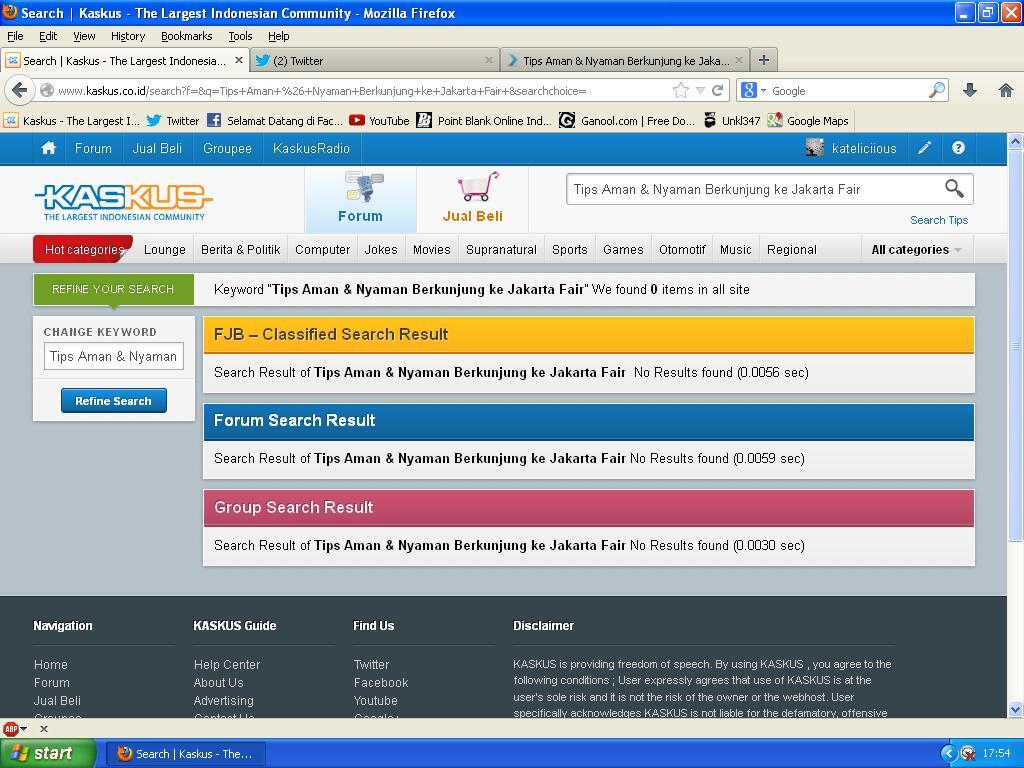Click the system tray clock 17:54
Viewport: 1024px width, 768px height.
pyautogui.click(x=996, y=754)
